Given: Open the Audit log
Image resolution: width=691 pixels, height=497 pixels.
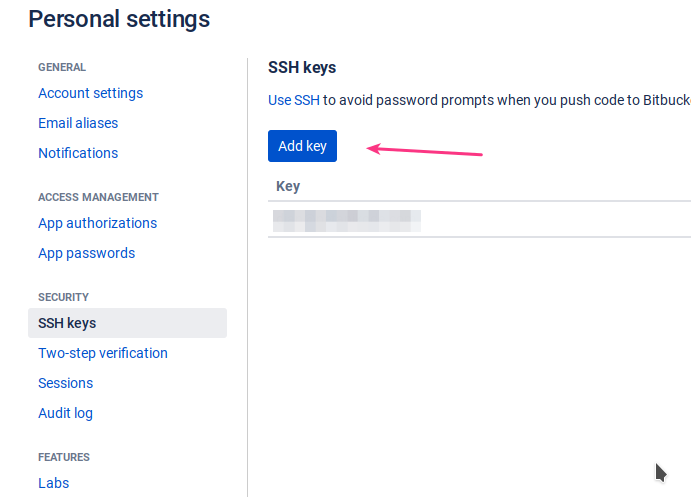Looking at the screenshot, I should (65, 413).
